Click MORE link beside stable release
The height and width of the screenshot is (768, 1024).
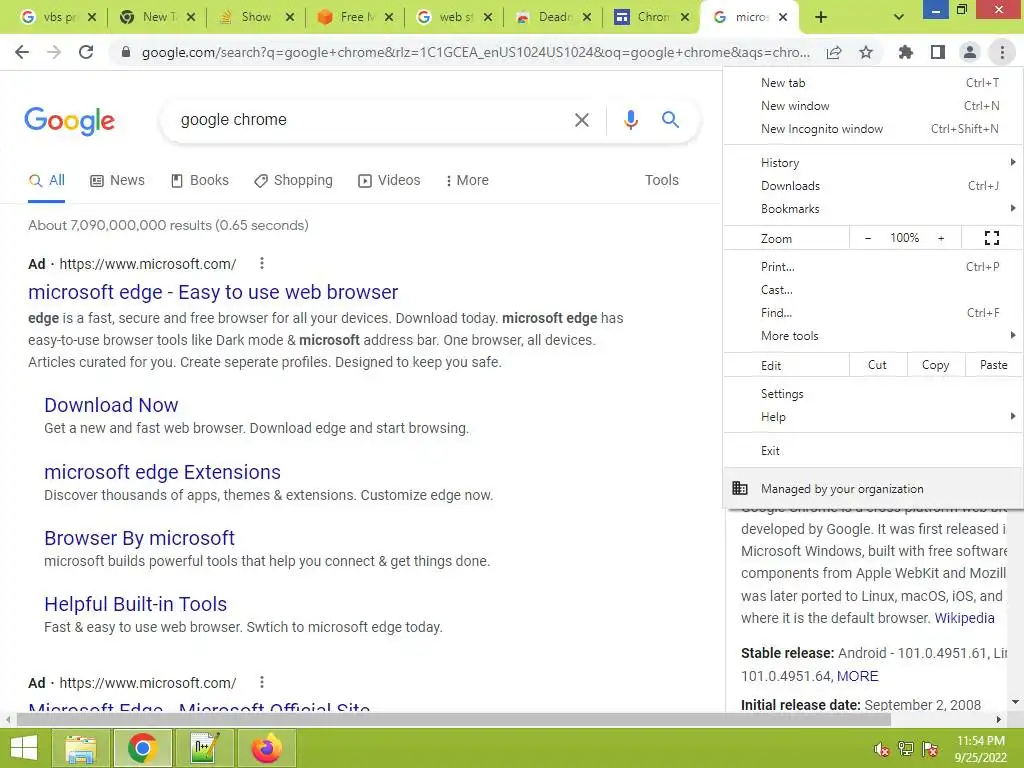tap(857, 676)
